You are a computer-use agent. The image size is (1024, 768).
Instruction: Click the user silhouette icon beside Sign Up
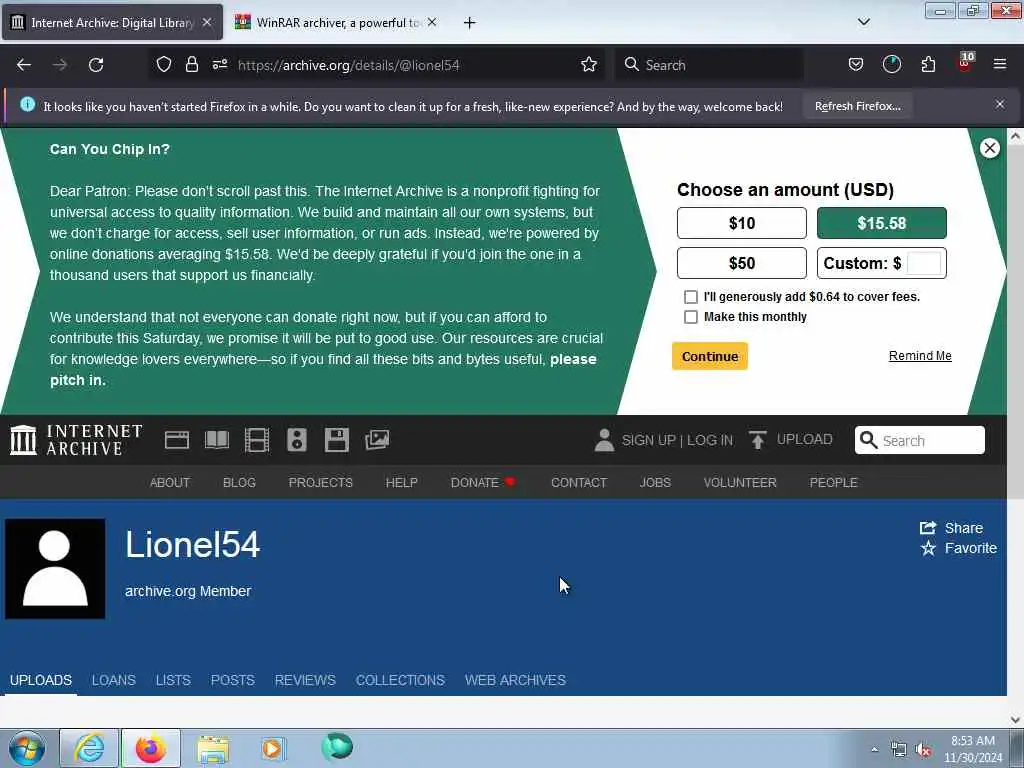[605, 440]
